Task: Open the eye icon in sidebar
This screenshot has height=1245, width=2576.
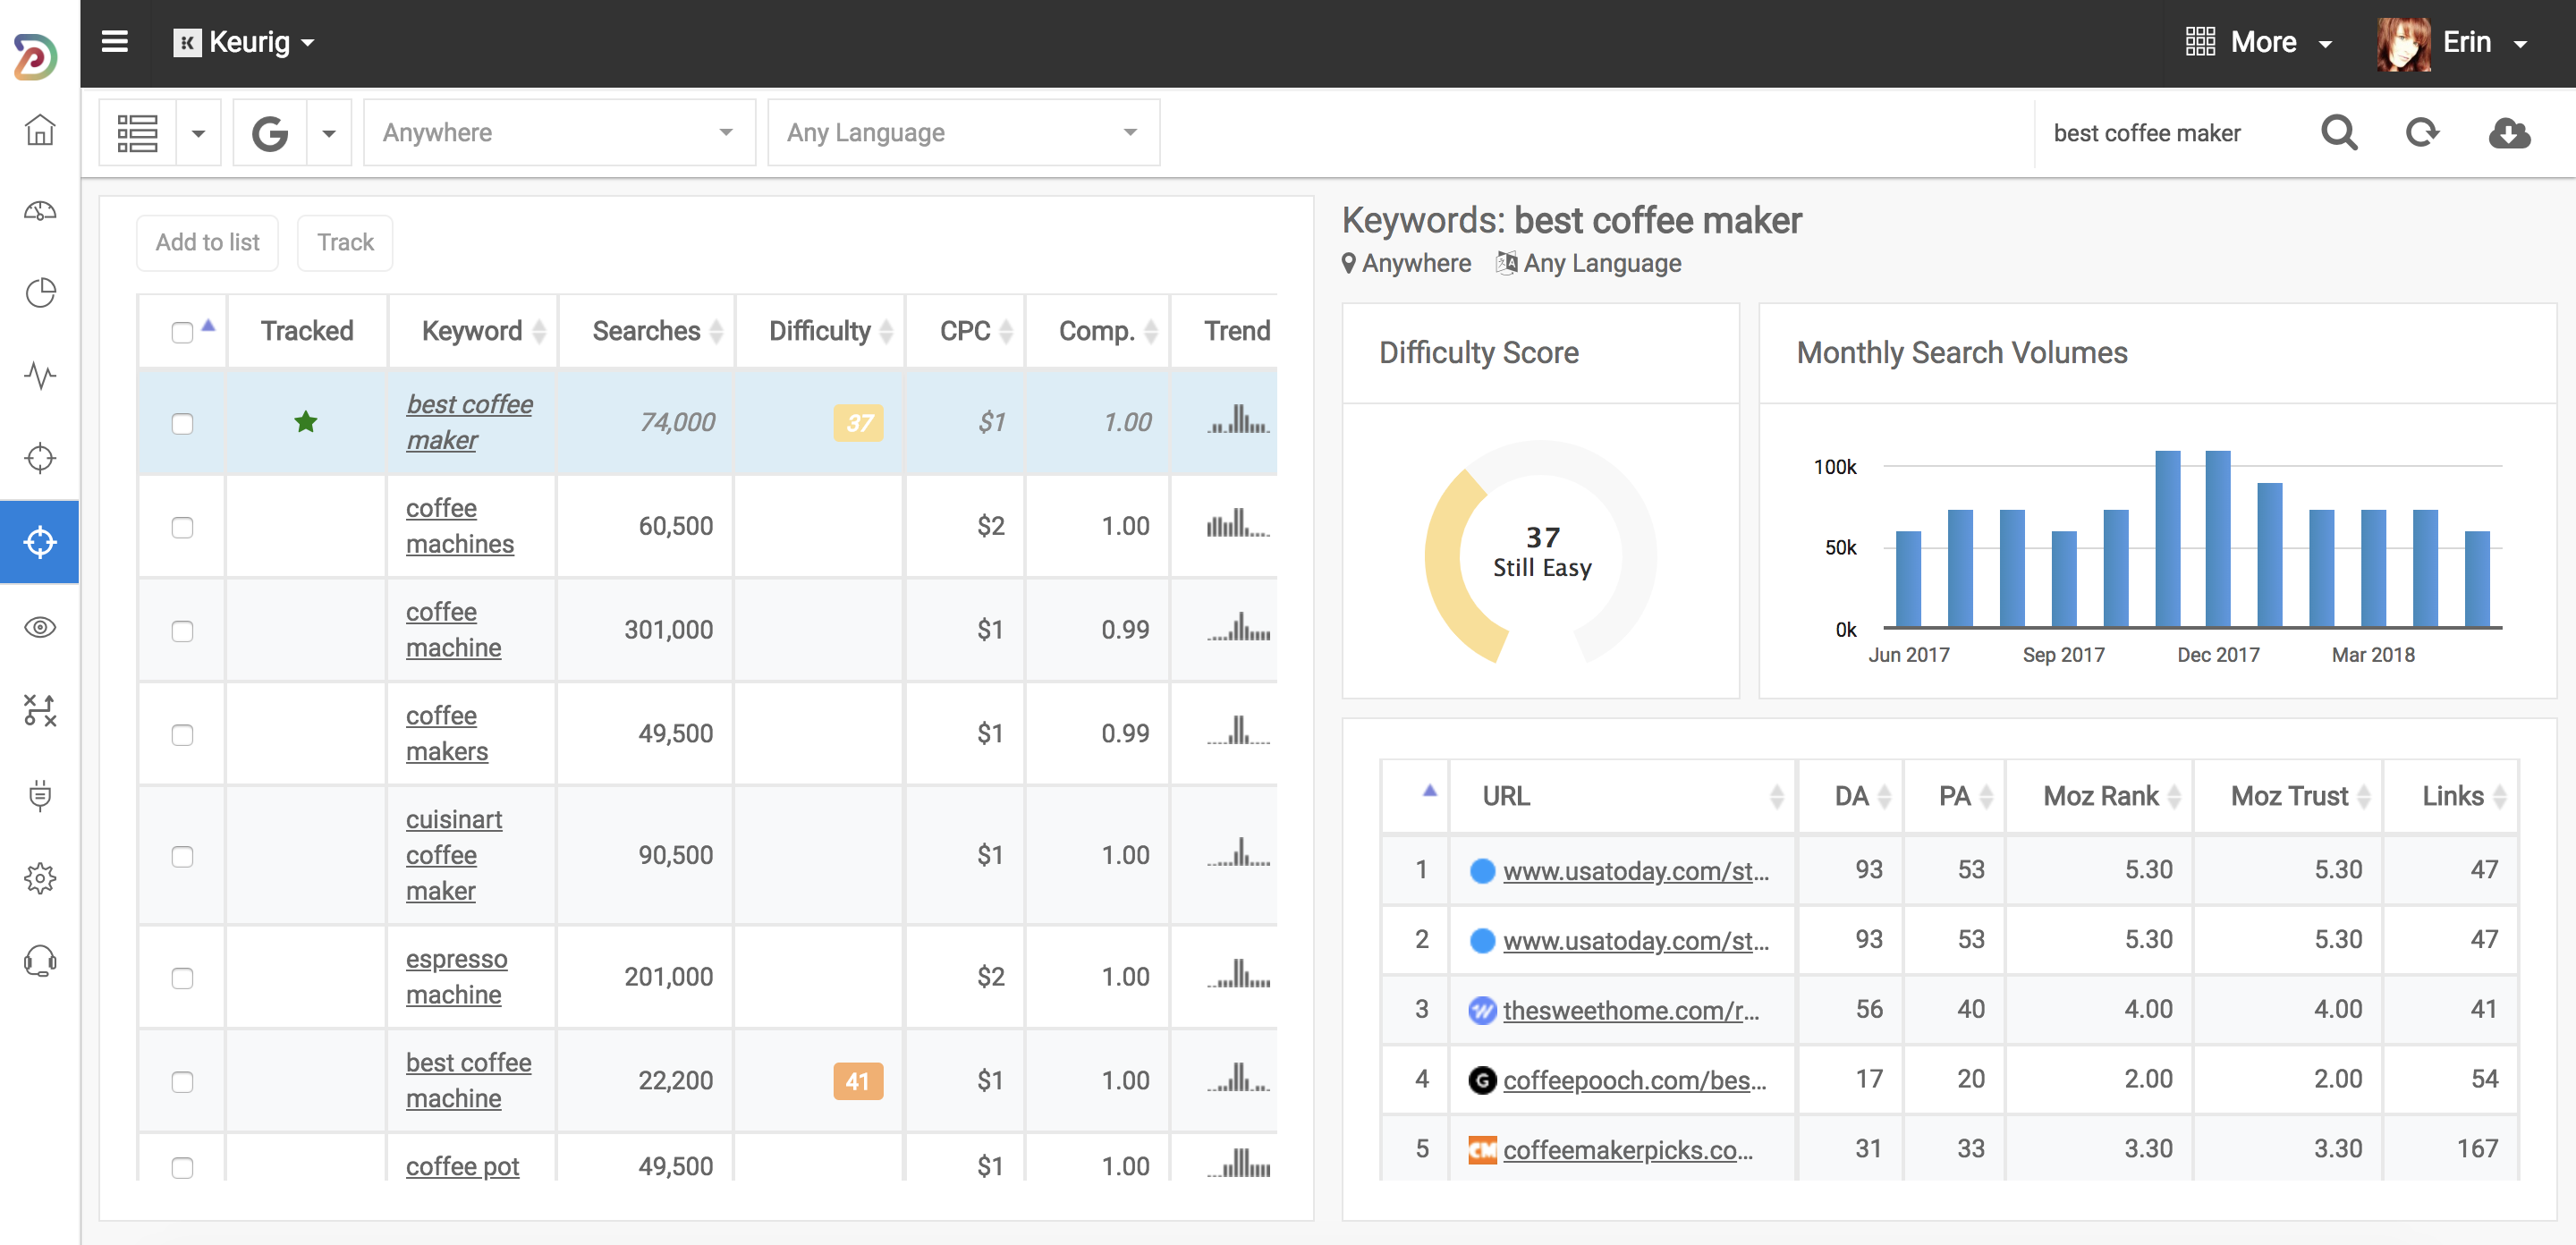Action: tap(40, 627)
